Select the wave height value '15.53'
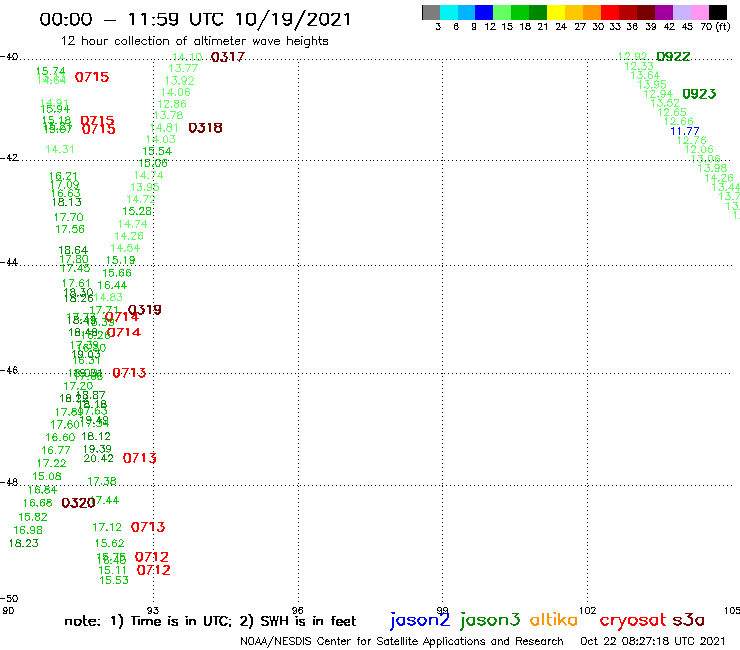 tap(114, 580)
